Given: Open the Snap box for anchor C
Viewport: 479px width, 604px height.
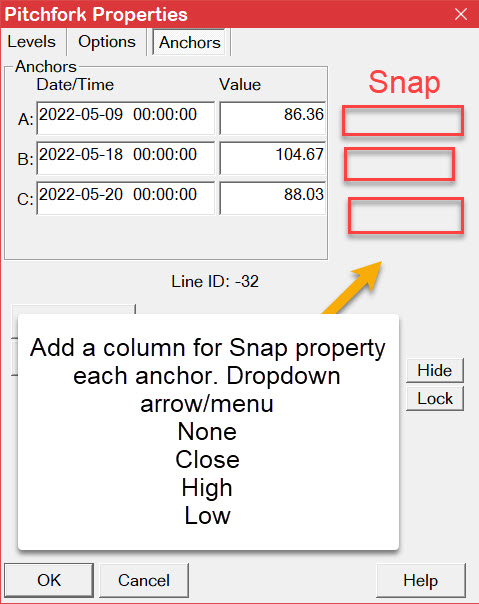Looking at the screenshot, I should coord(406,216).
